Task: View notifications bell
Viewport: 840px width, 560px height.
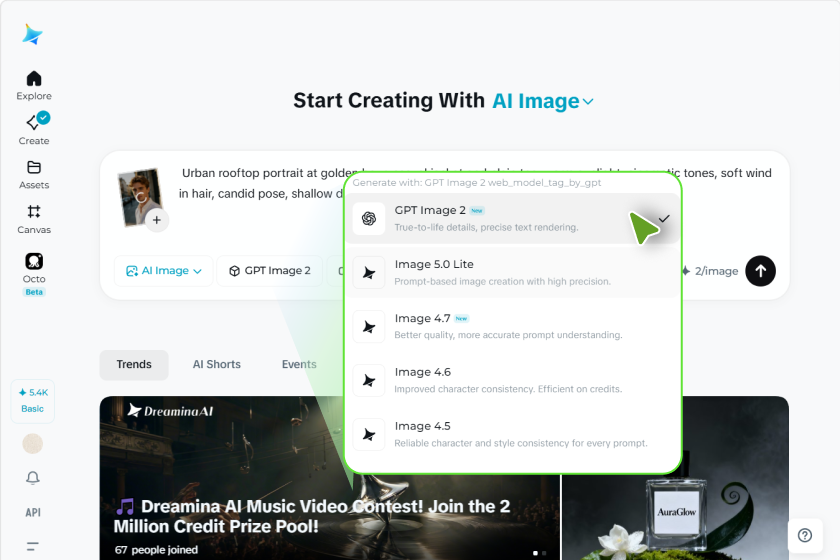Action: point(33,477)
